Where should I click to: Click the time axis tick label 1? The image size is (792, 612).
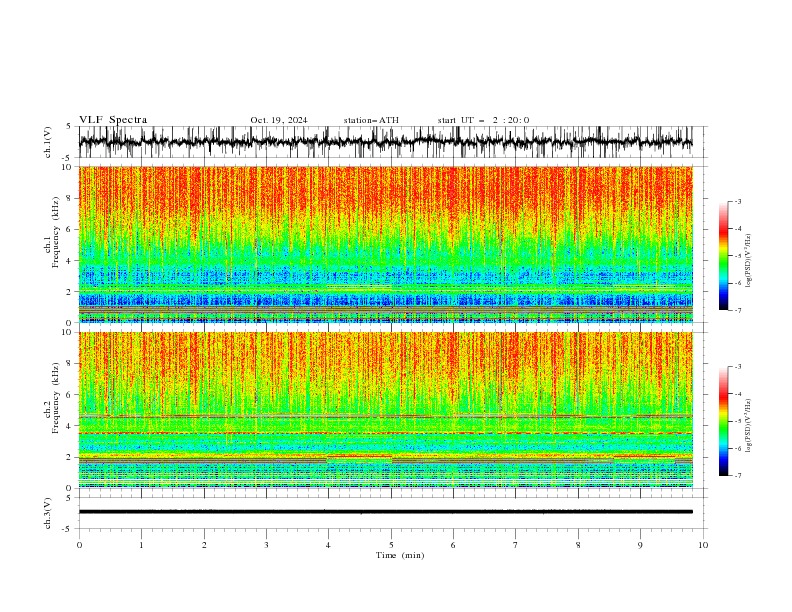(141, 545)
